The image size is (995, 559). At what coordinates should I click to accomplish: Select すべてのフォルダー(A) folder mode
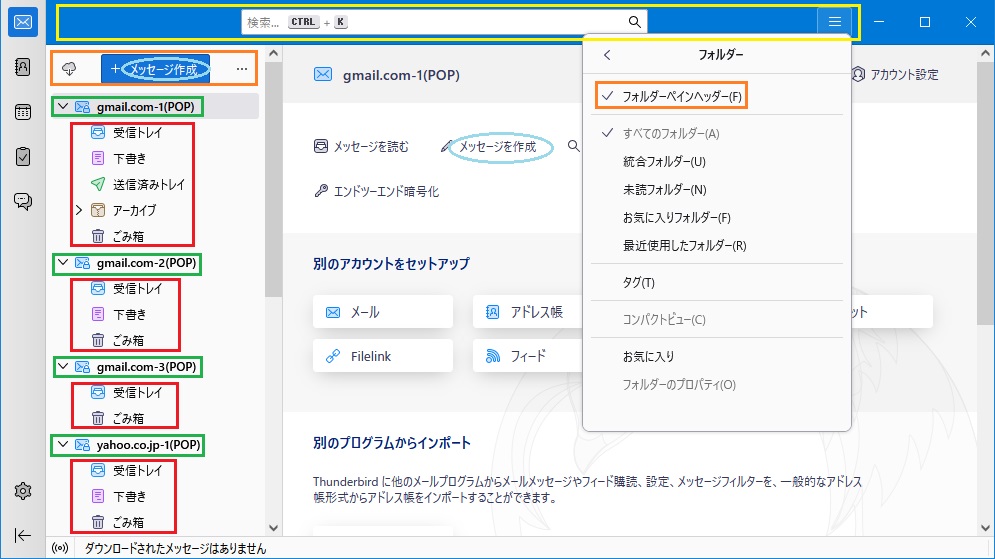point(670,134)
